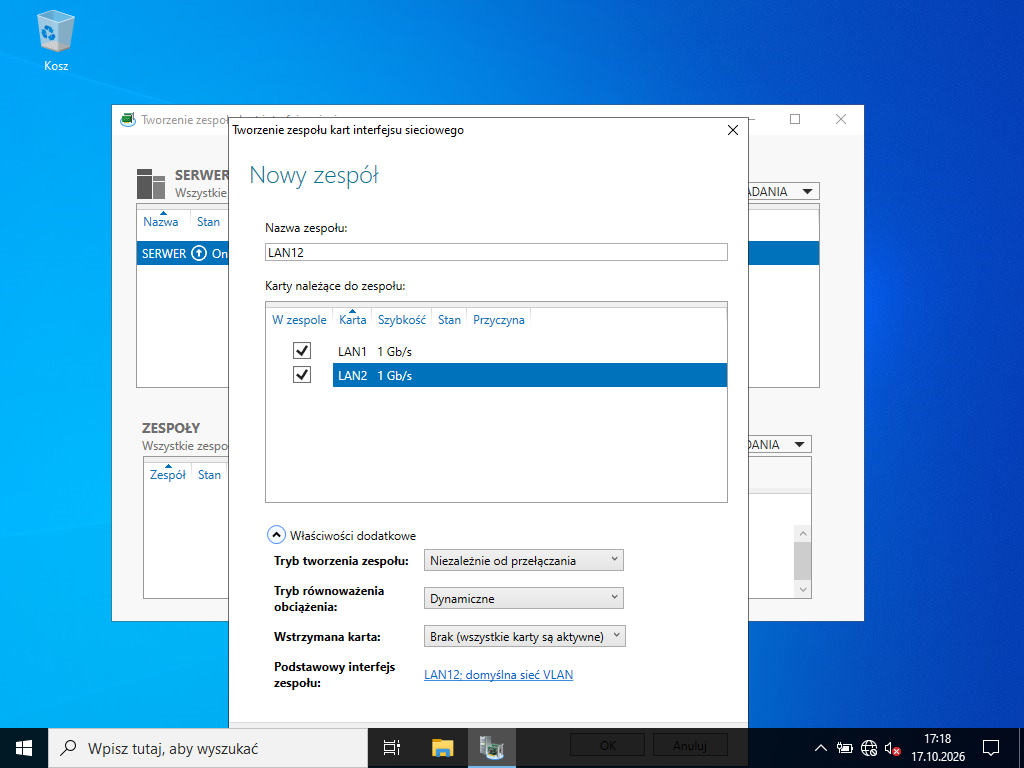
Task: Open the ZESPOŁY section ZADANIA dropdown
Action: [780, 444]
